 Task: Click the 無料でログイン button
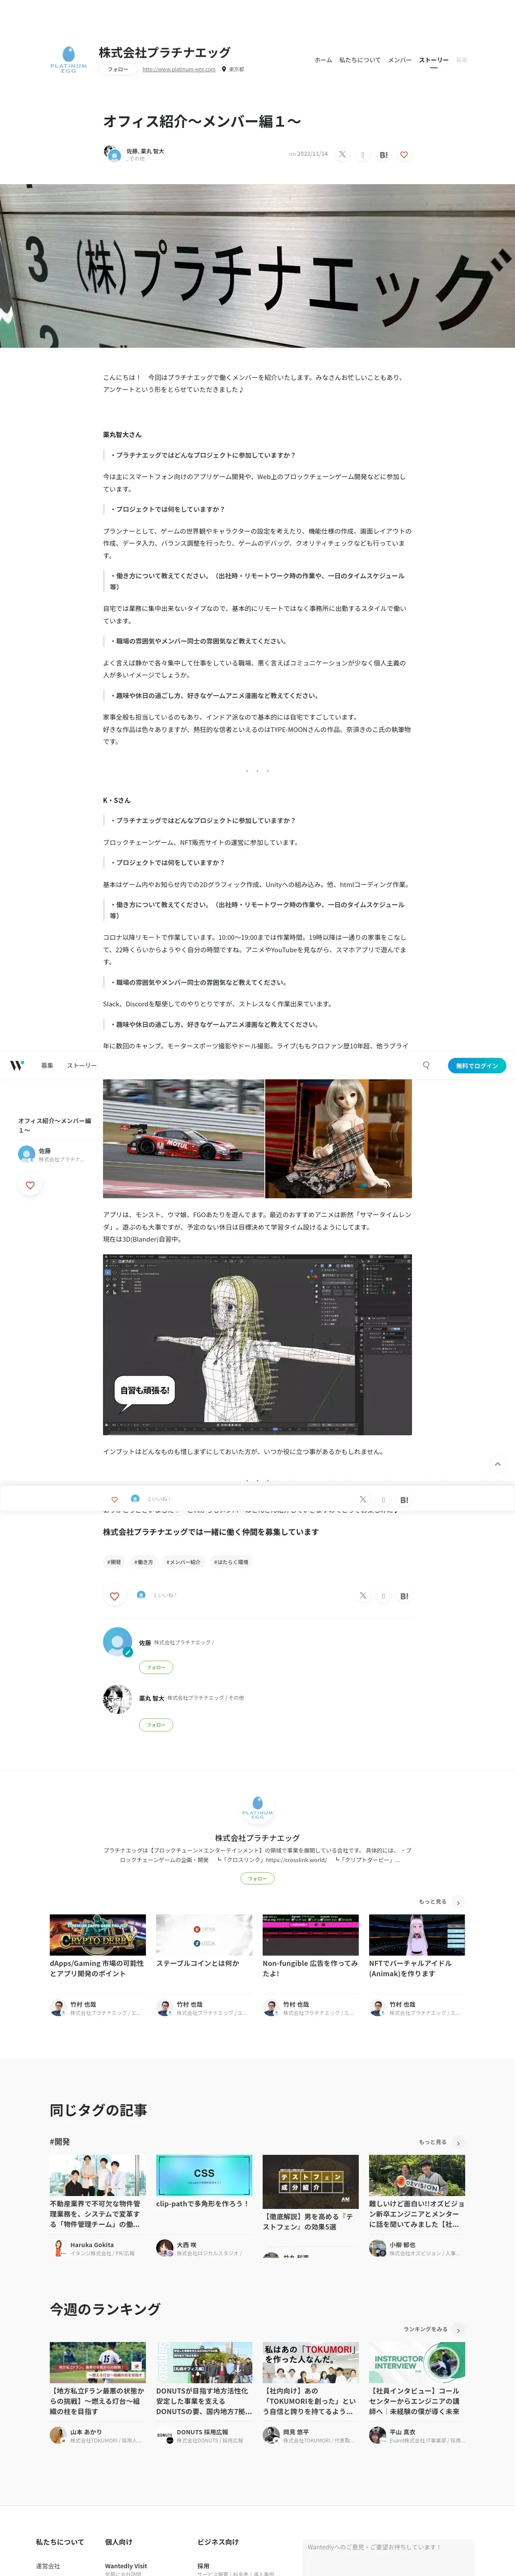477,1065
